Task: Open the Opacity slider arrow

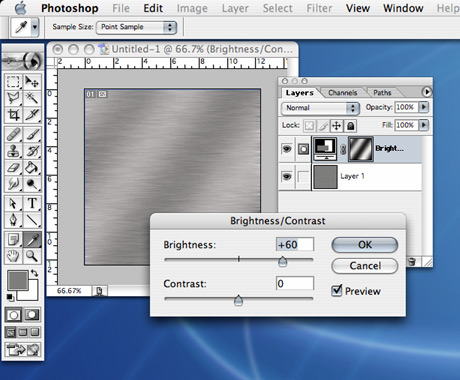Action: [x=423, y=107]
